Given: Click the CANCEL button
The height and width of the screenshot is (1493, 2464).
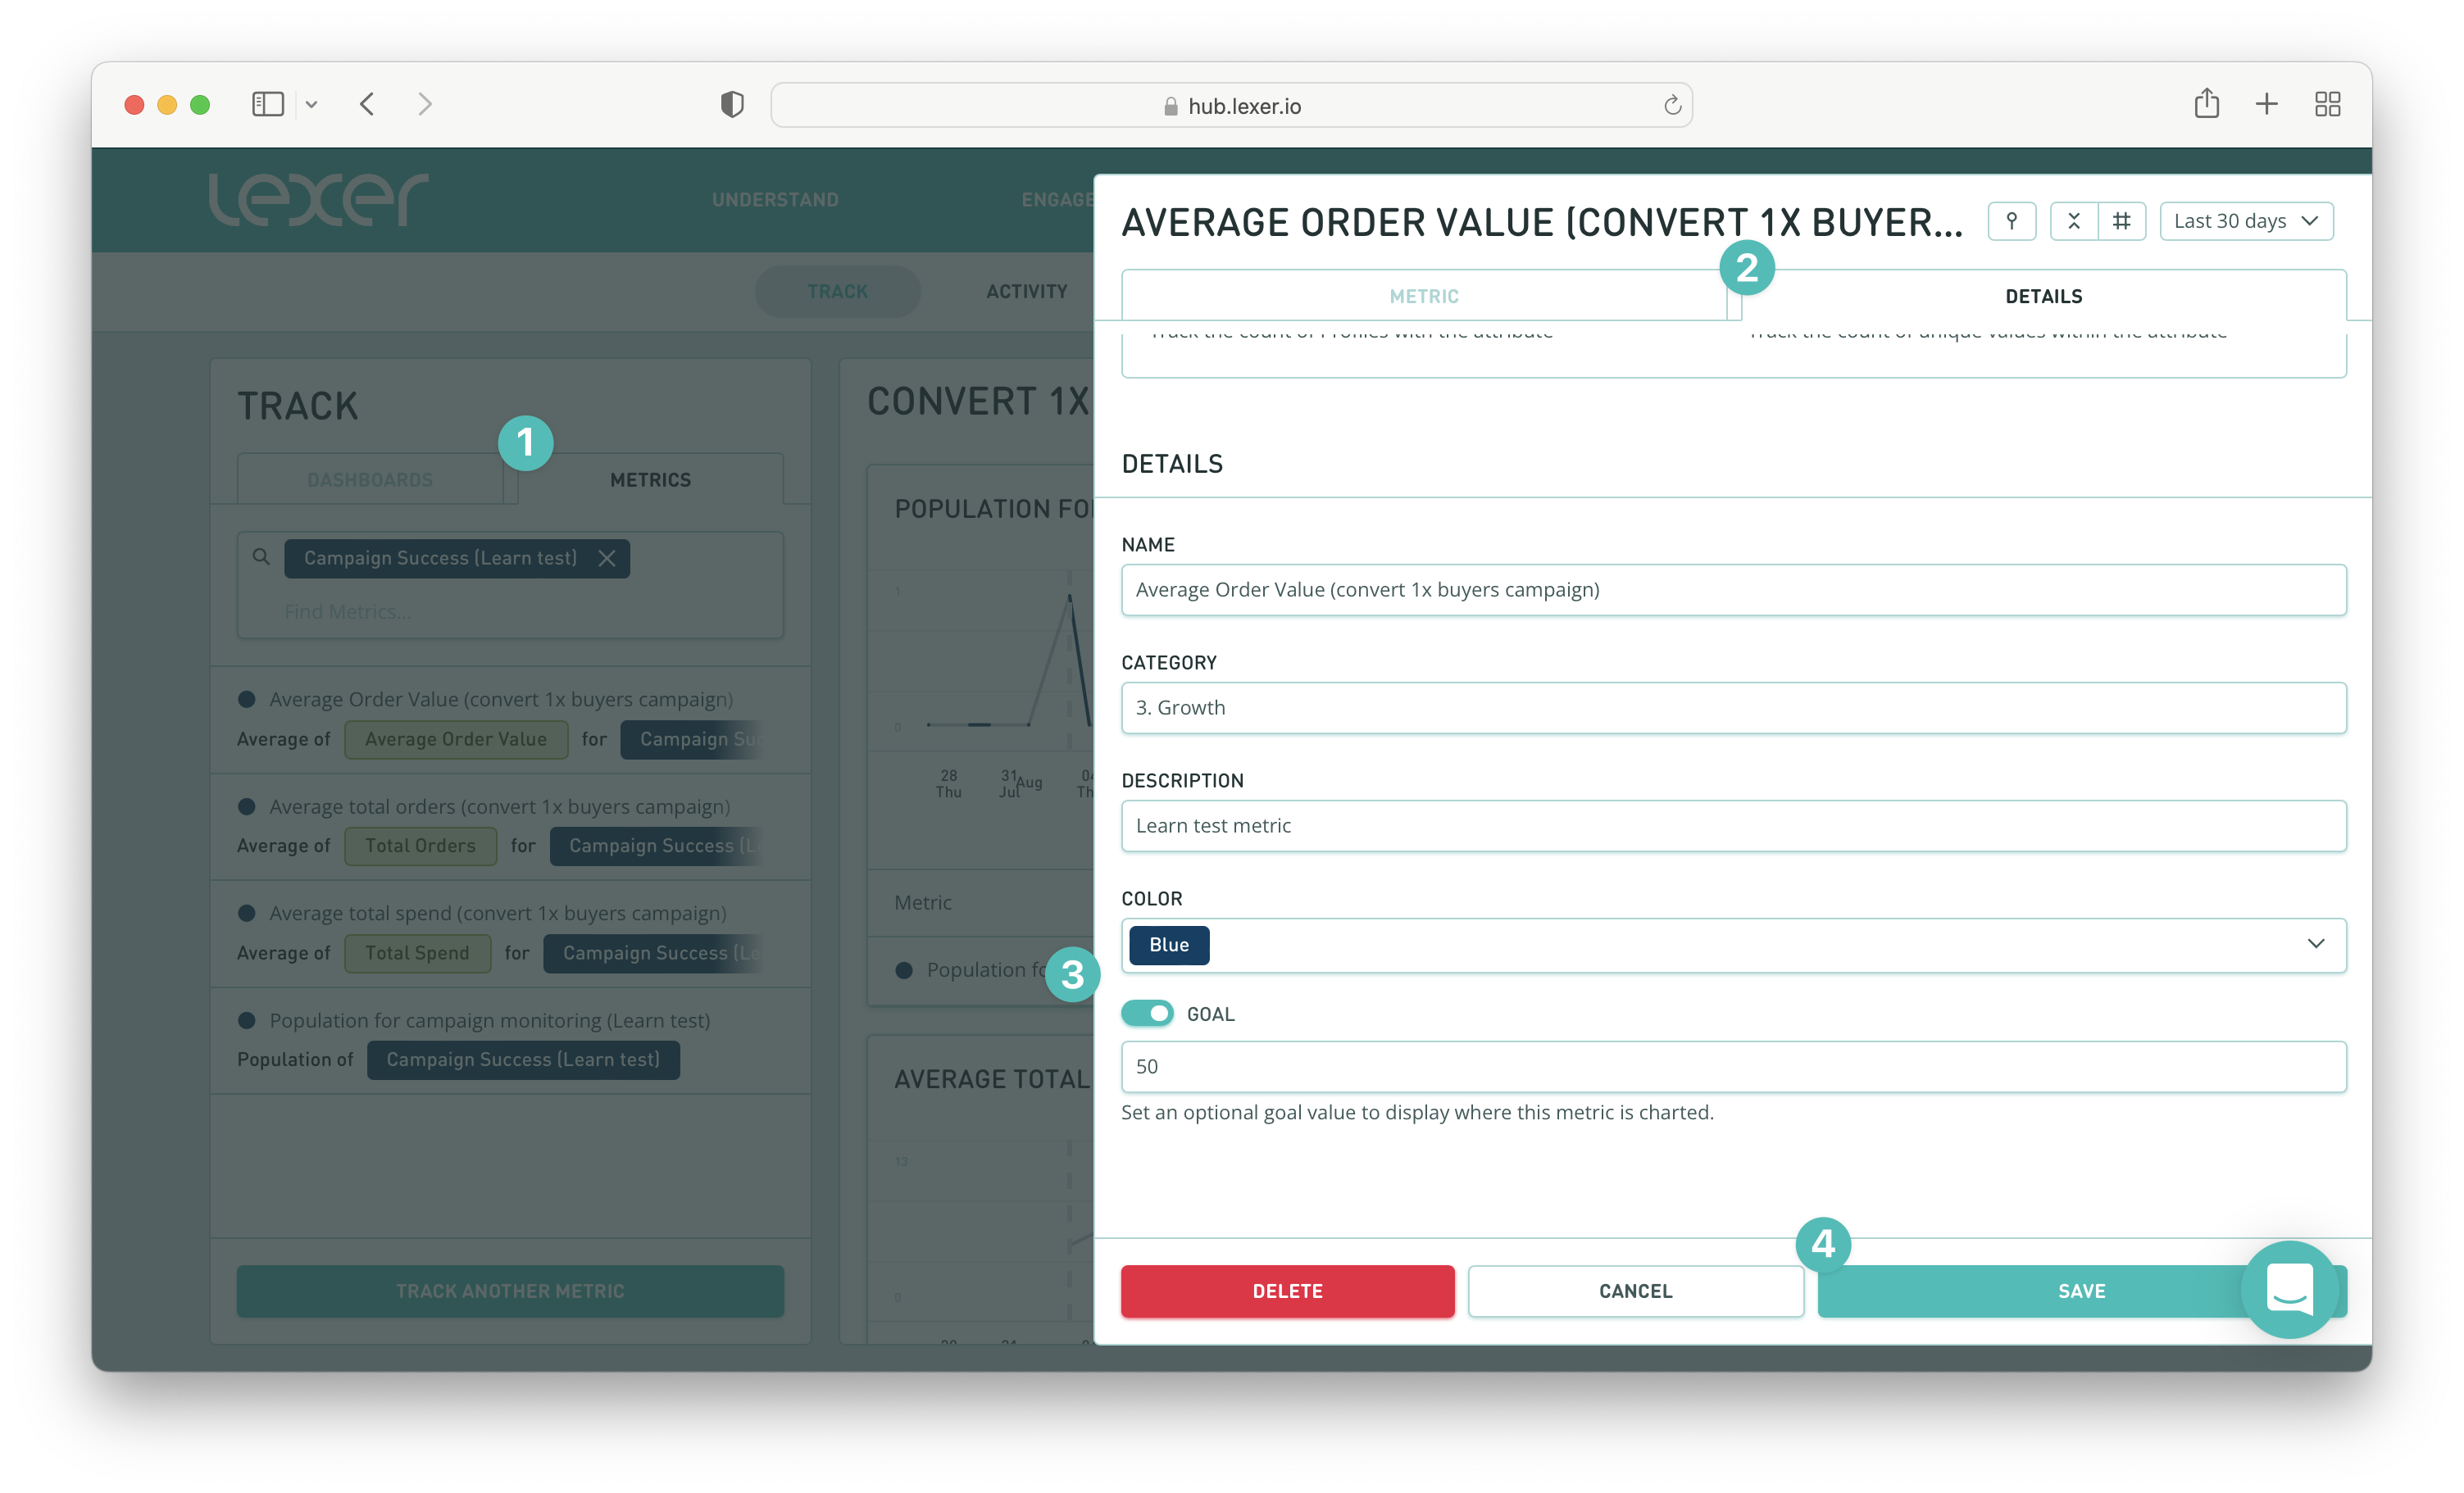Looking at the screenshot, I should 1635,1291.
